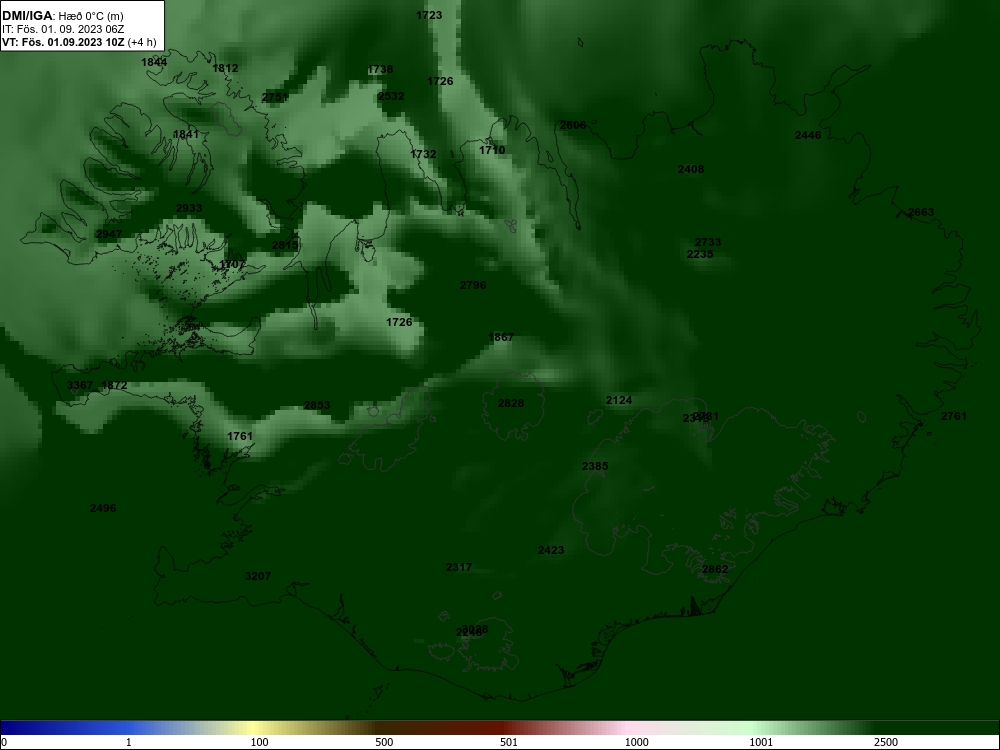Select the 3367 label on Snæfellsnes
Image resolution: width=1000 pixels, height=750 pixels.
click(x=80, y=385)
